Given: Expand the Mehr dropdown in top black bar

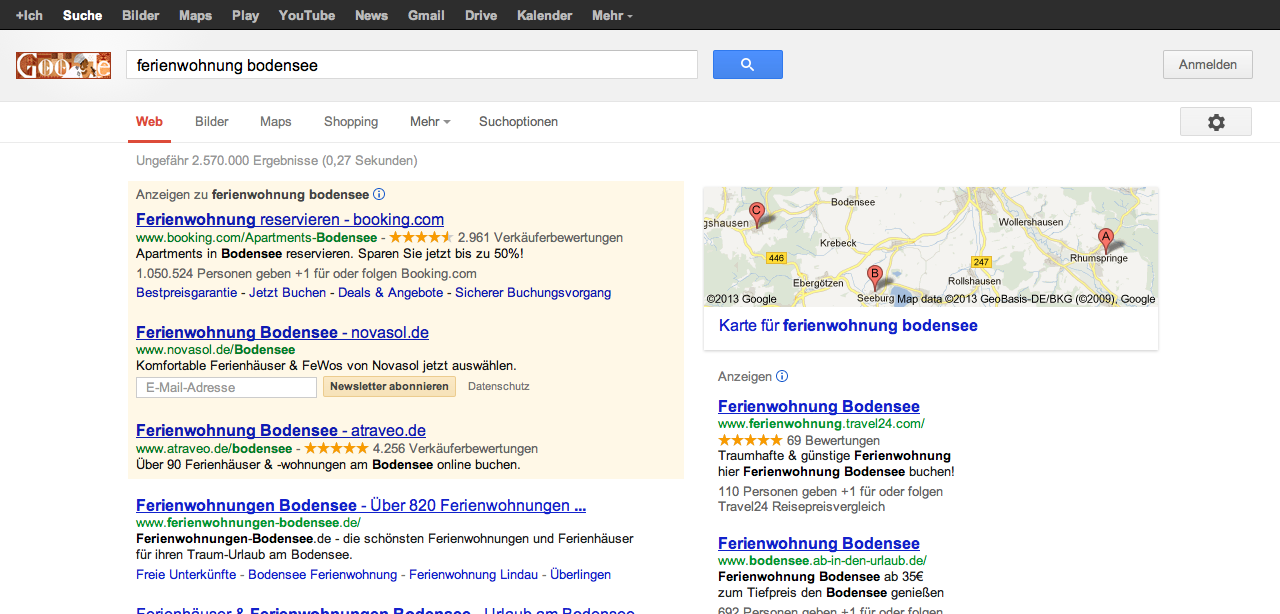Looking at the screenshot, I should [612, 15].
